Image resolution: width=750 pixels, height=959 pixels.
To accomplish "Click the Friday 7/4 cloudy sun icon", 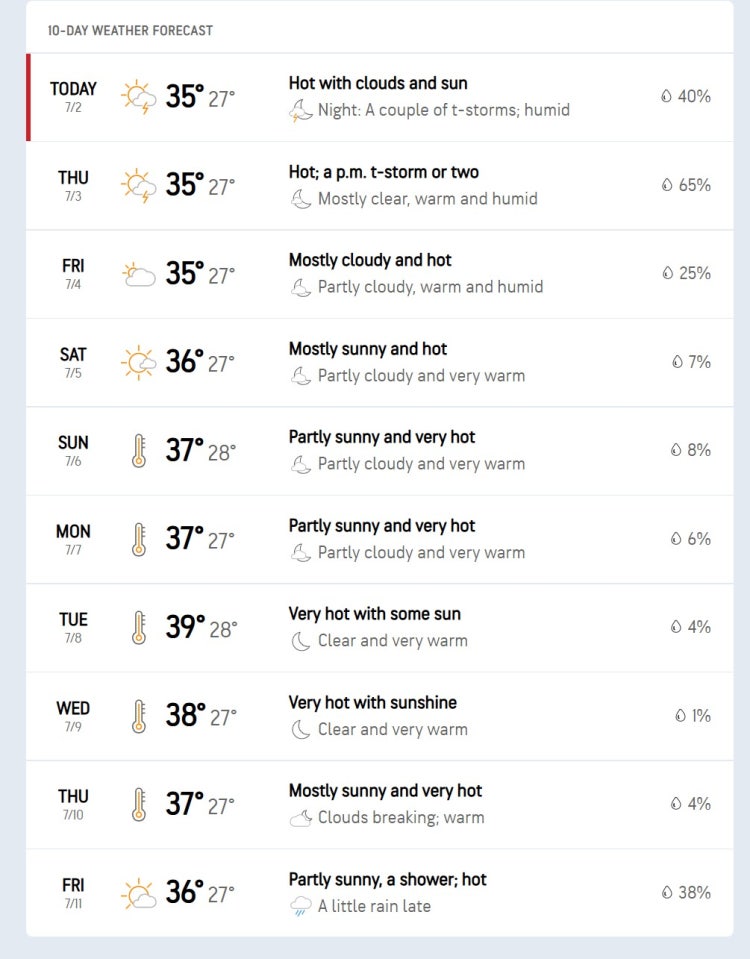I will click(x=138, y=274).
